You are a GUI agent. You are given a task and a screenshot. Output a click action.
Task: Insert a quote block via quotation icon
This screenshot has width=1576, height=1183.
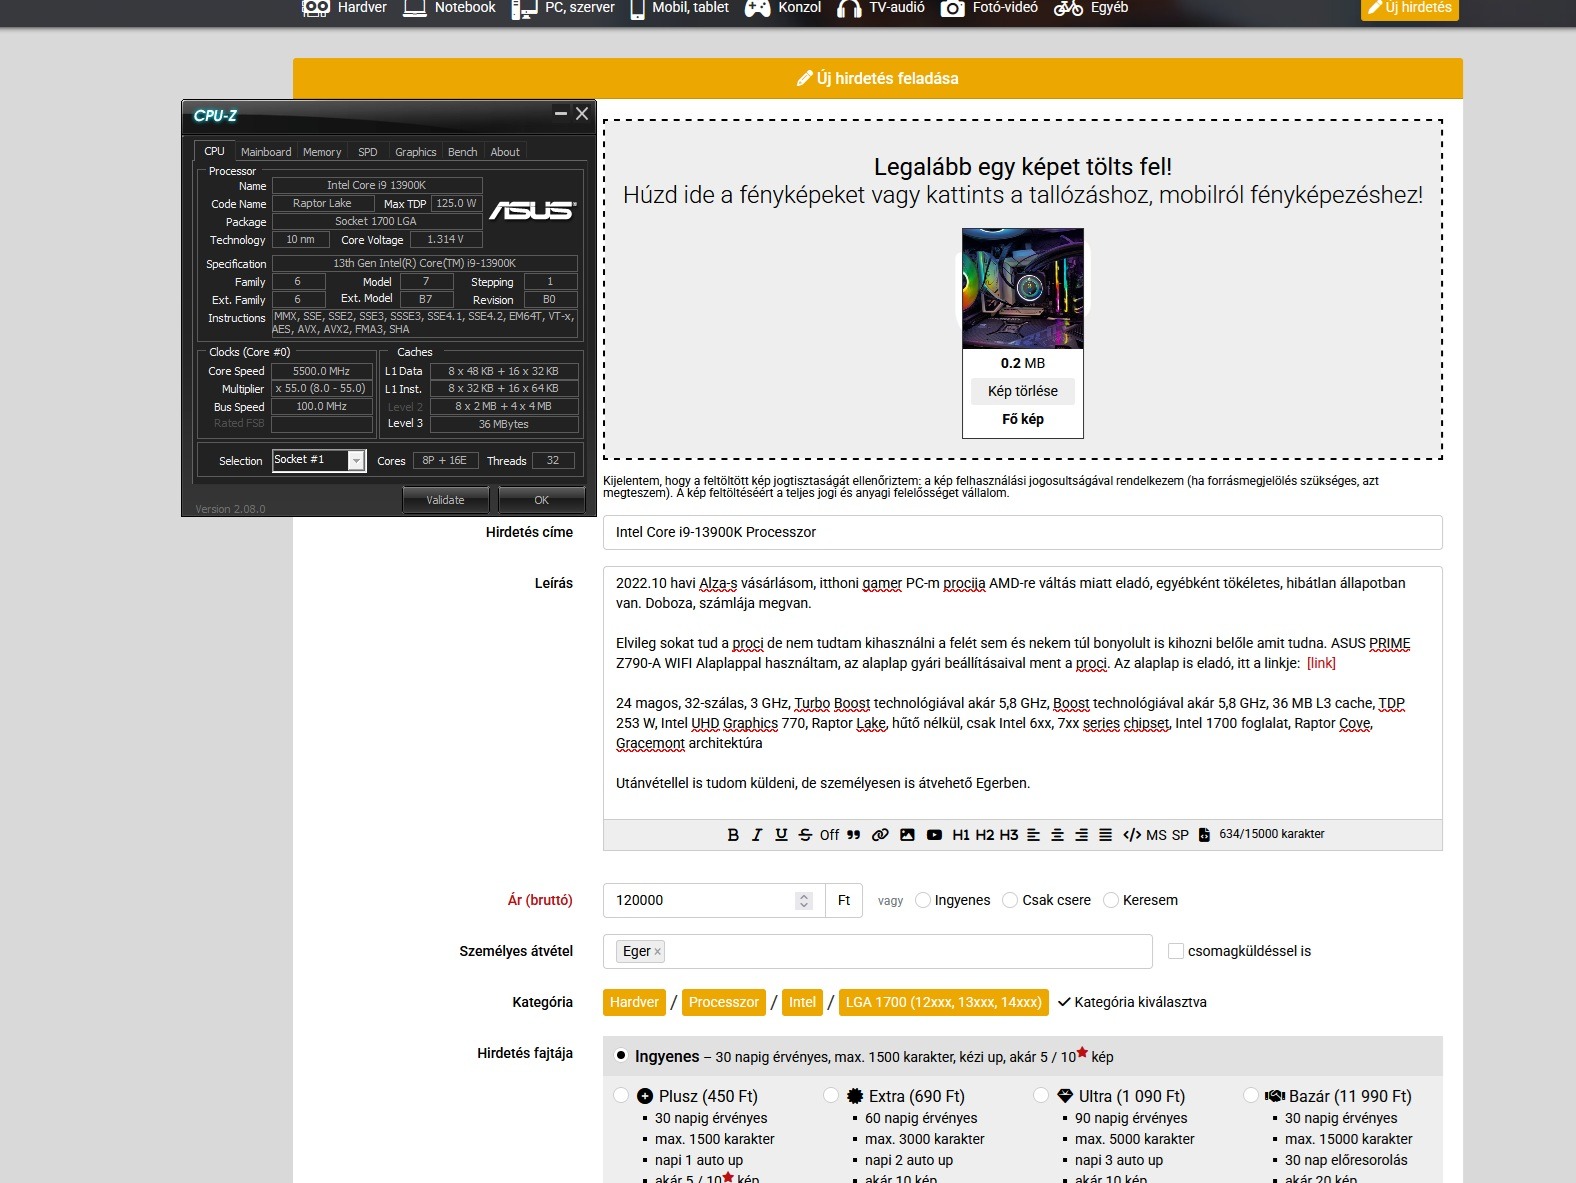click(x=854, y=835)
